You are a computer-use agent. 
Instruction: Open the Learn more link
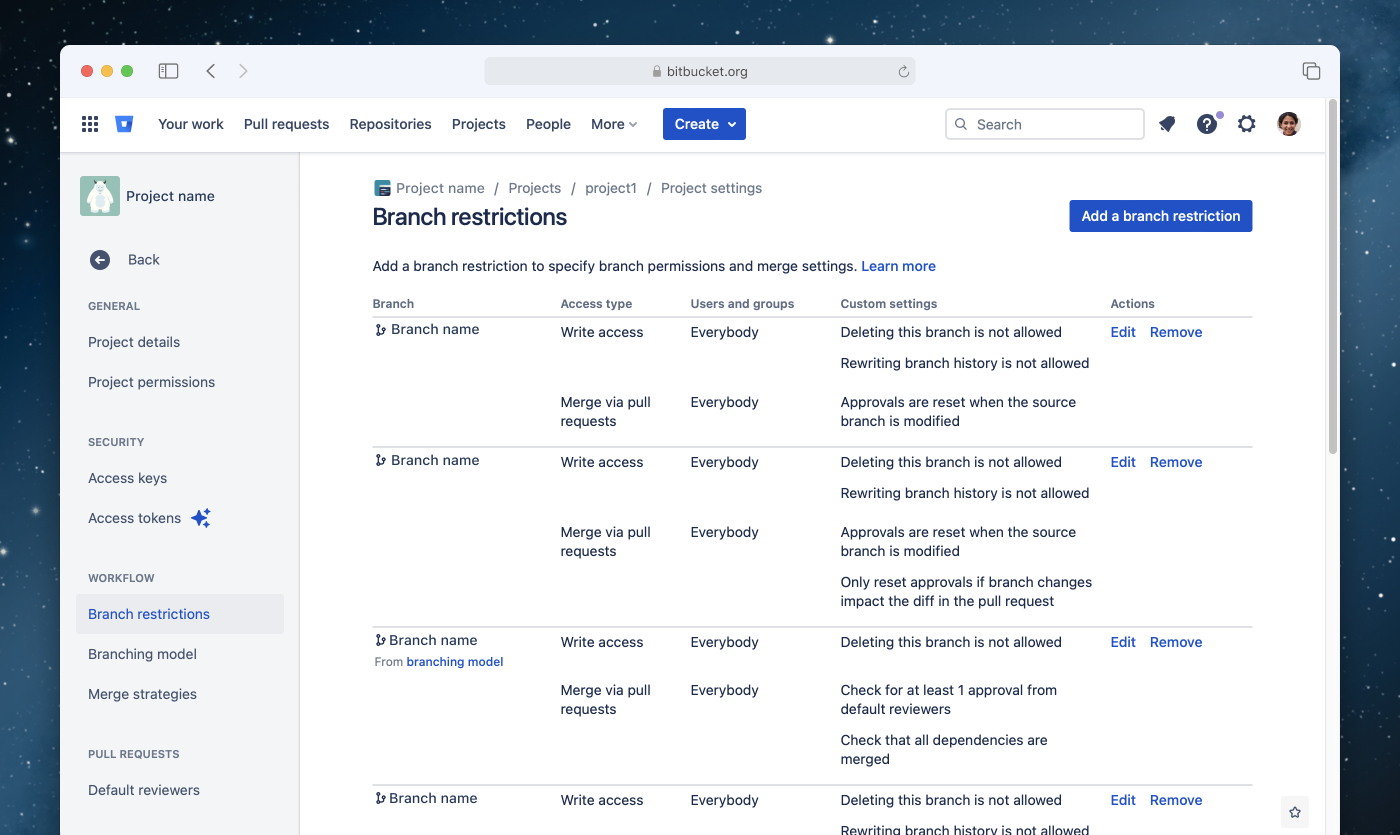pyautogui.click(x=897, y=266)
